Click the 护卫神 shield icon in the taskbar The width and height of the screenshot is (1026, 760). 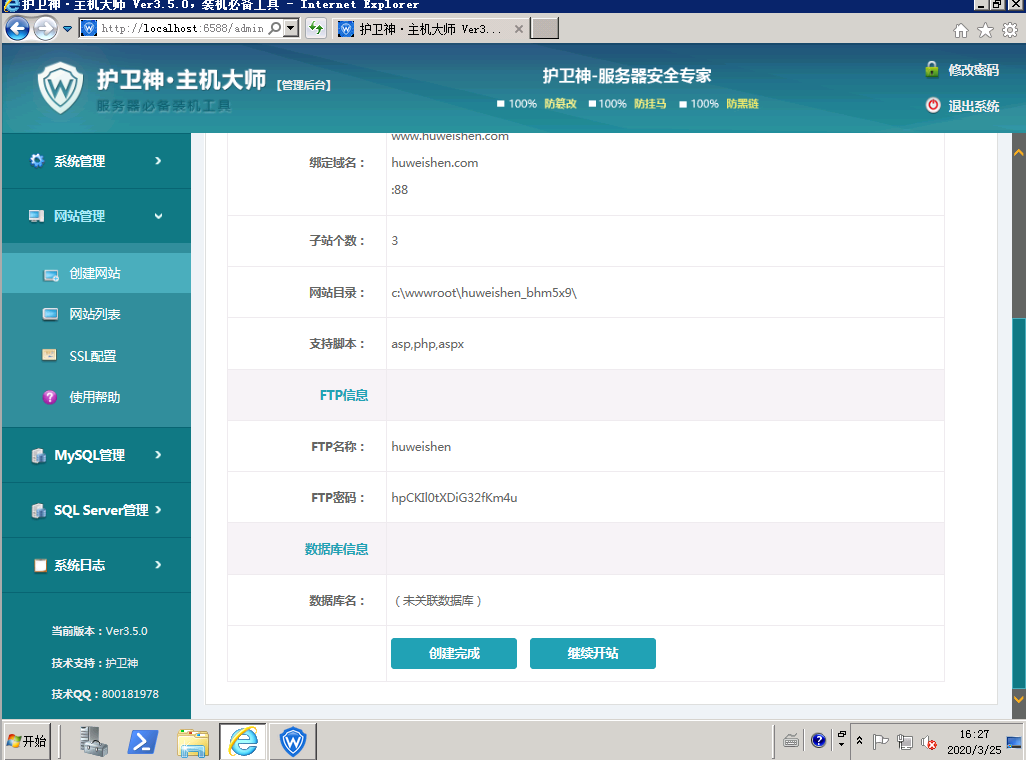(293, 741)
